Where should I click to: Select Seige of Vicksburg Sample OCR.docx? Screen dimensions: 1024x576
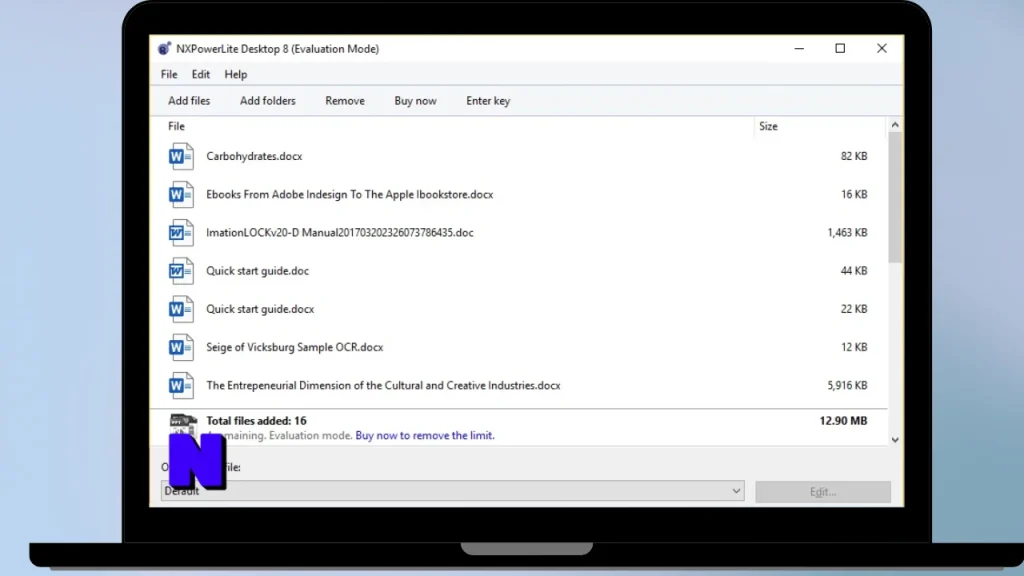(295, 347)
